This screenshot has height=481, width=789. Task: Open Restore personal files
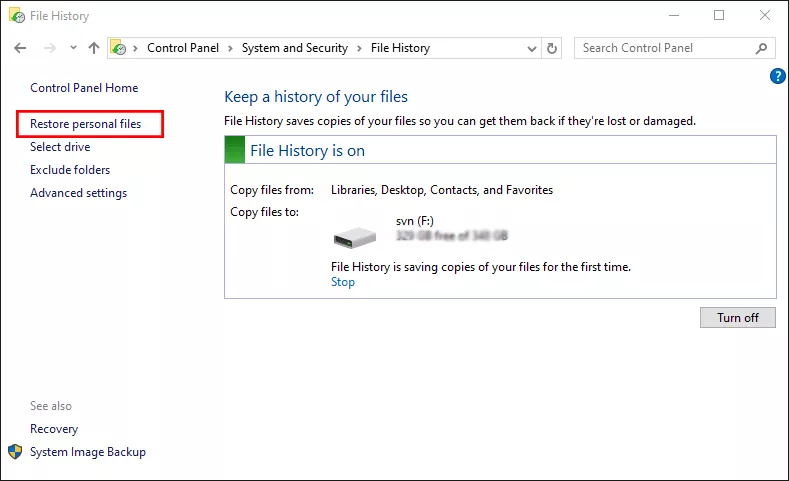click(x=86, y=124)
